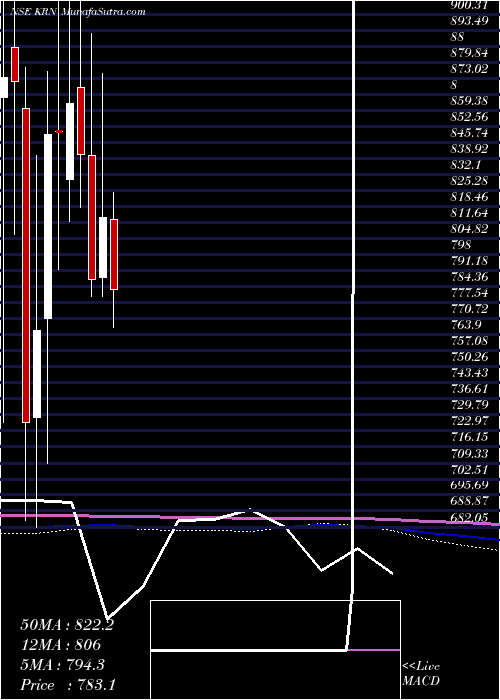Select the Price : 783.1 readout
The height and width of the screenshot is (700, 500).
(x=69, y=685)
